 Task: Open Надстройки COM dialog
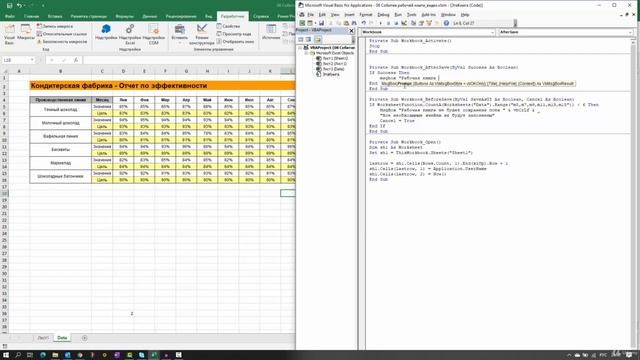tap(153, 34)
